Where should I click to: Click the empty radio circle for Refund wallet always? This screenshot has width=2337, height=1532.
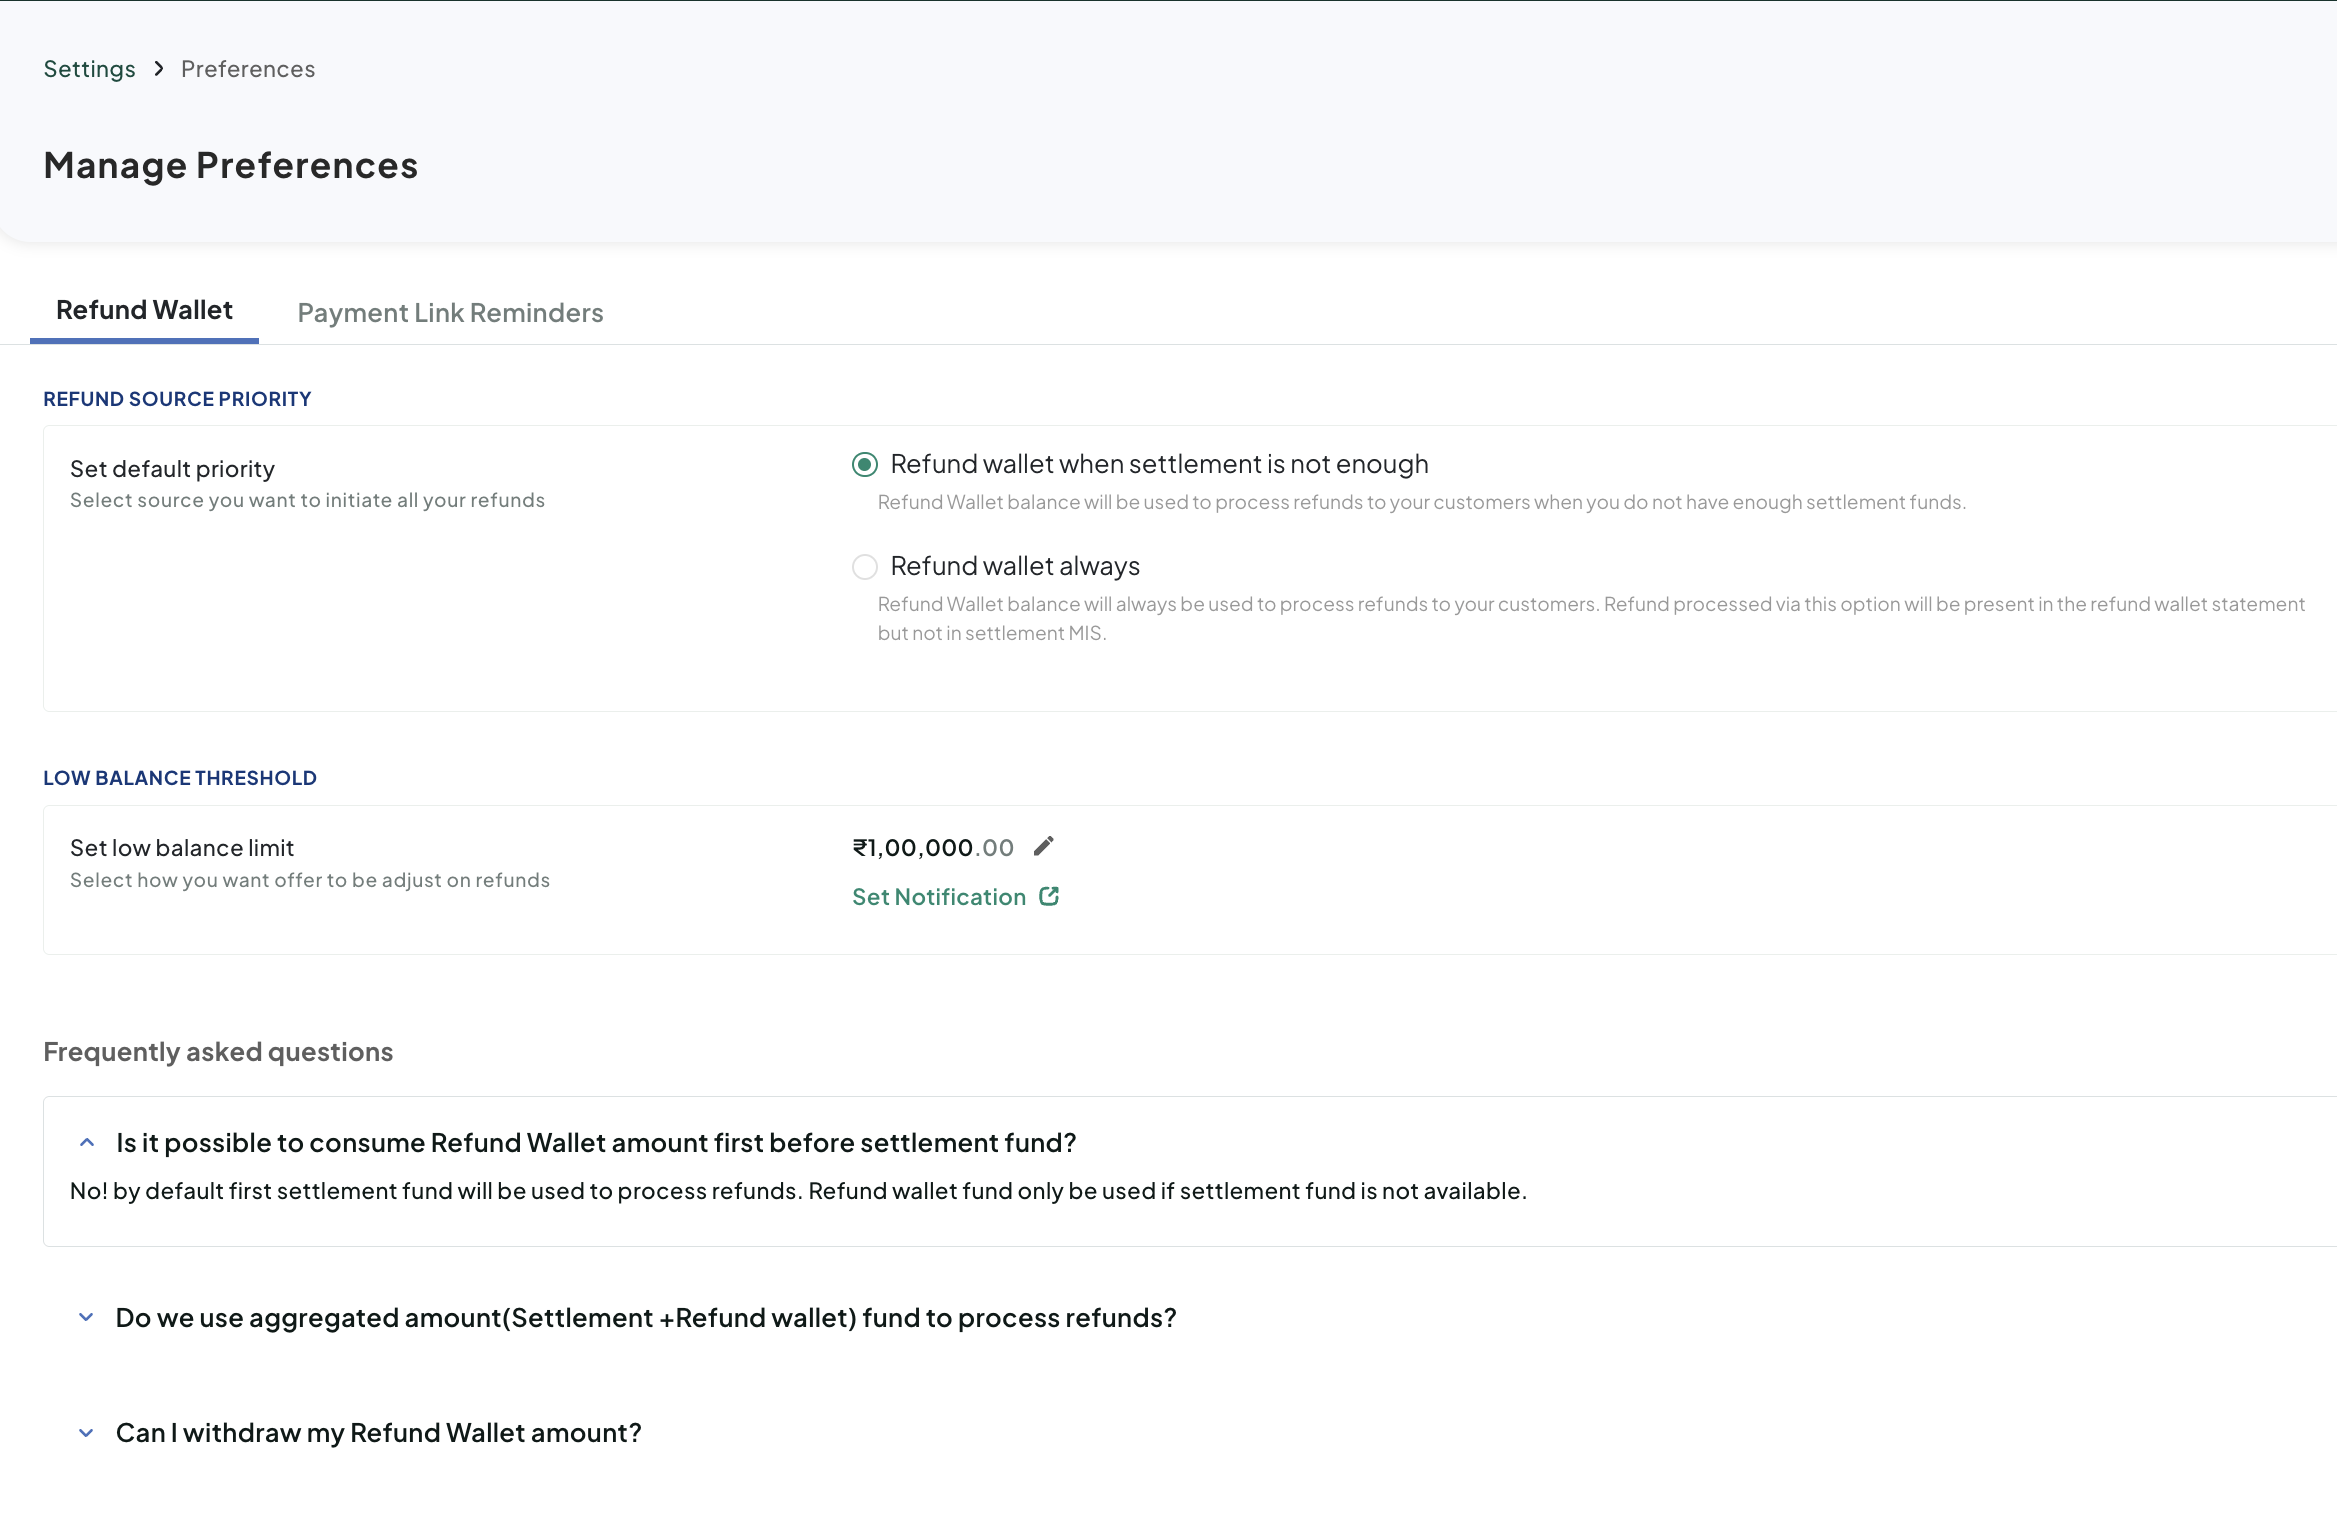coord(864,567)
